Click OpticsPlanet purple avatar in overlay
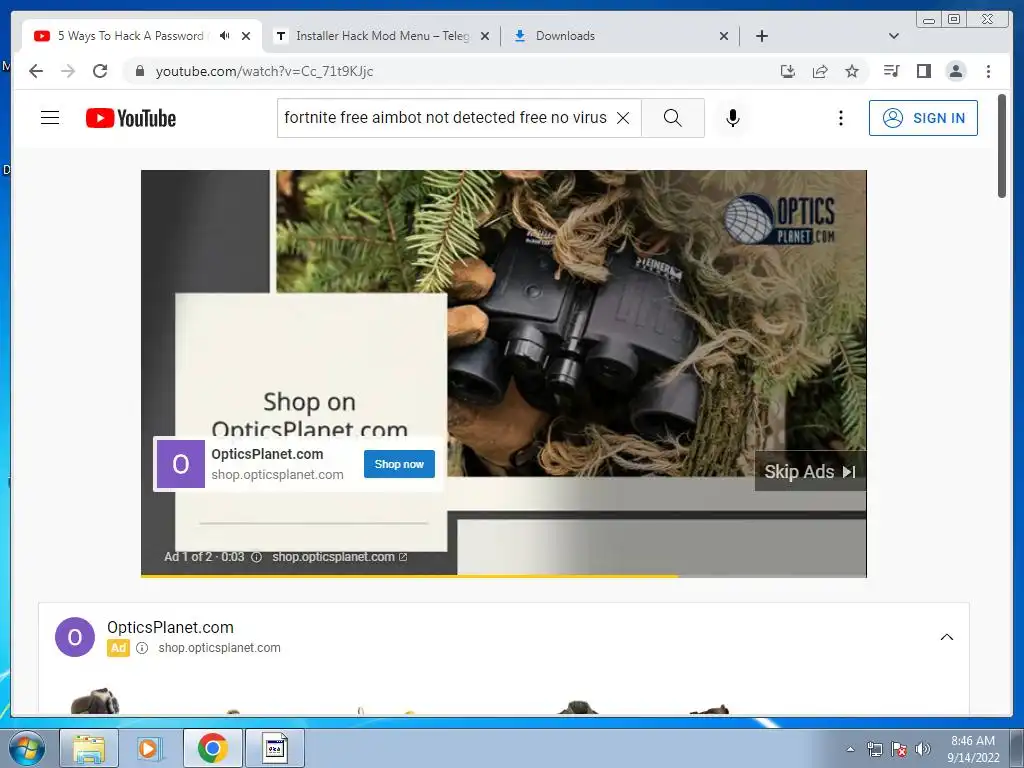Image resolution: width=1024 pixels, height=768 pixels. tap(181, 464)
